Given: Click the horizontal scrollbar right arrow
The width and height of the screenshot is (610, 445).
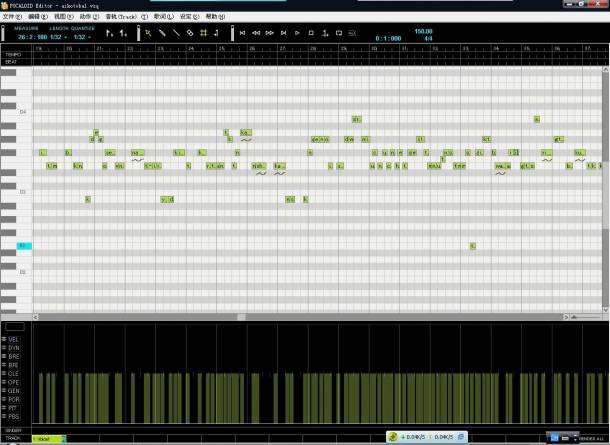Looking at the screenshot, I should (x=566, y=317).
